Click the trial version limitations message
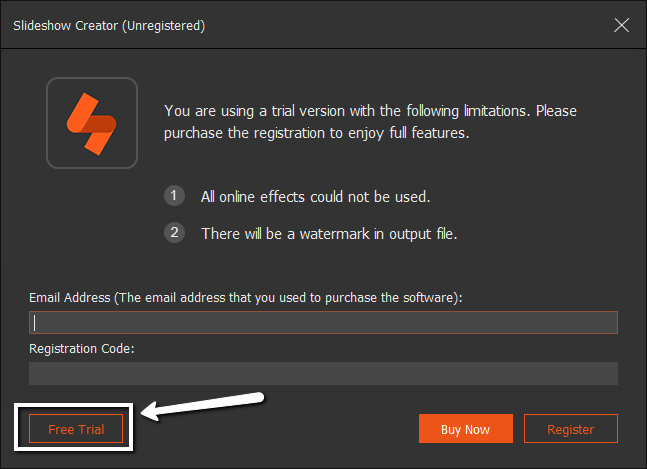Image resolution: width=647 pixels, height=469 pixels. pos(369,111)
